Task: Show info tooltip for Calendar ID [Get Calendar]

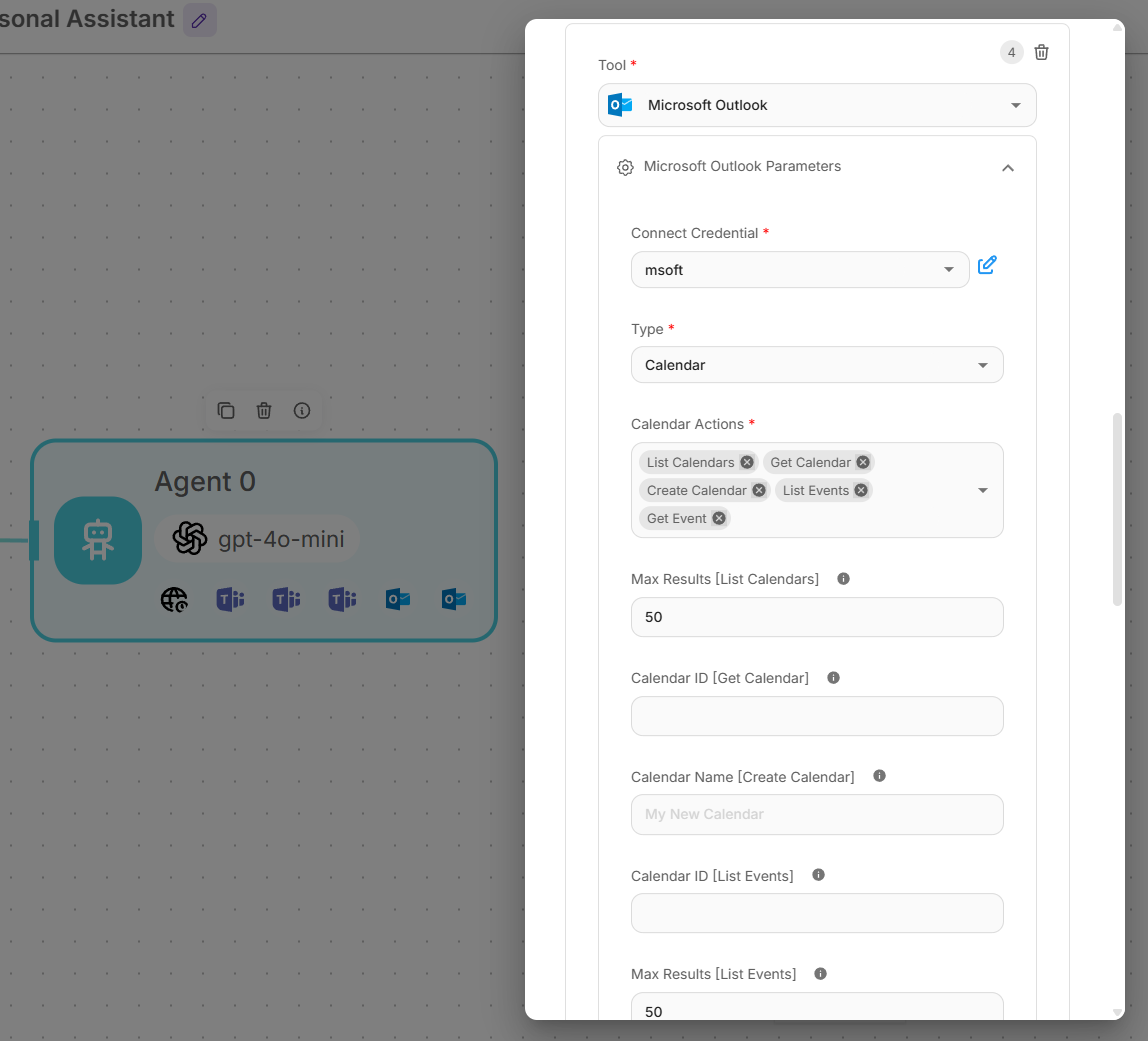Action: [x=833, y=678]
